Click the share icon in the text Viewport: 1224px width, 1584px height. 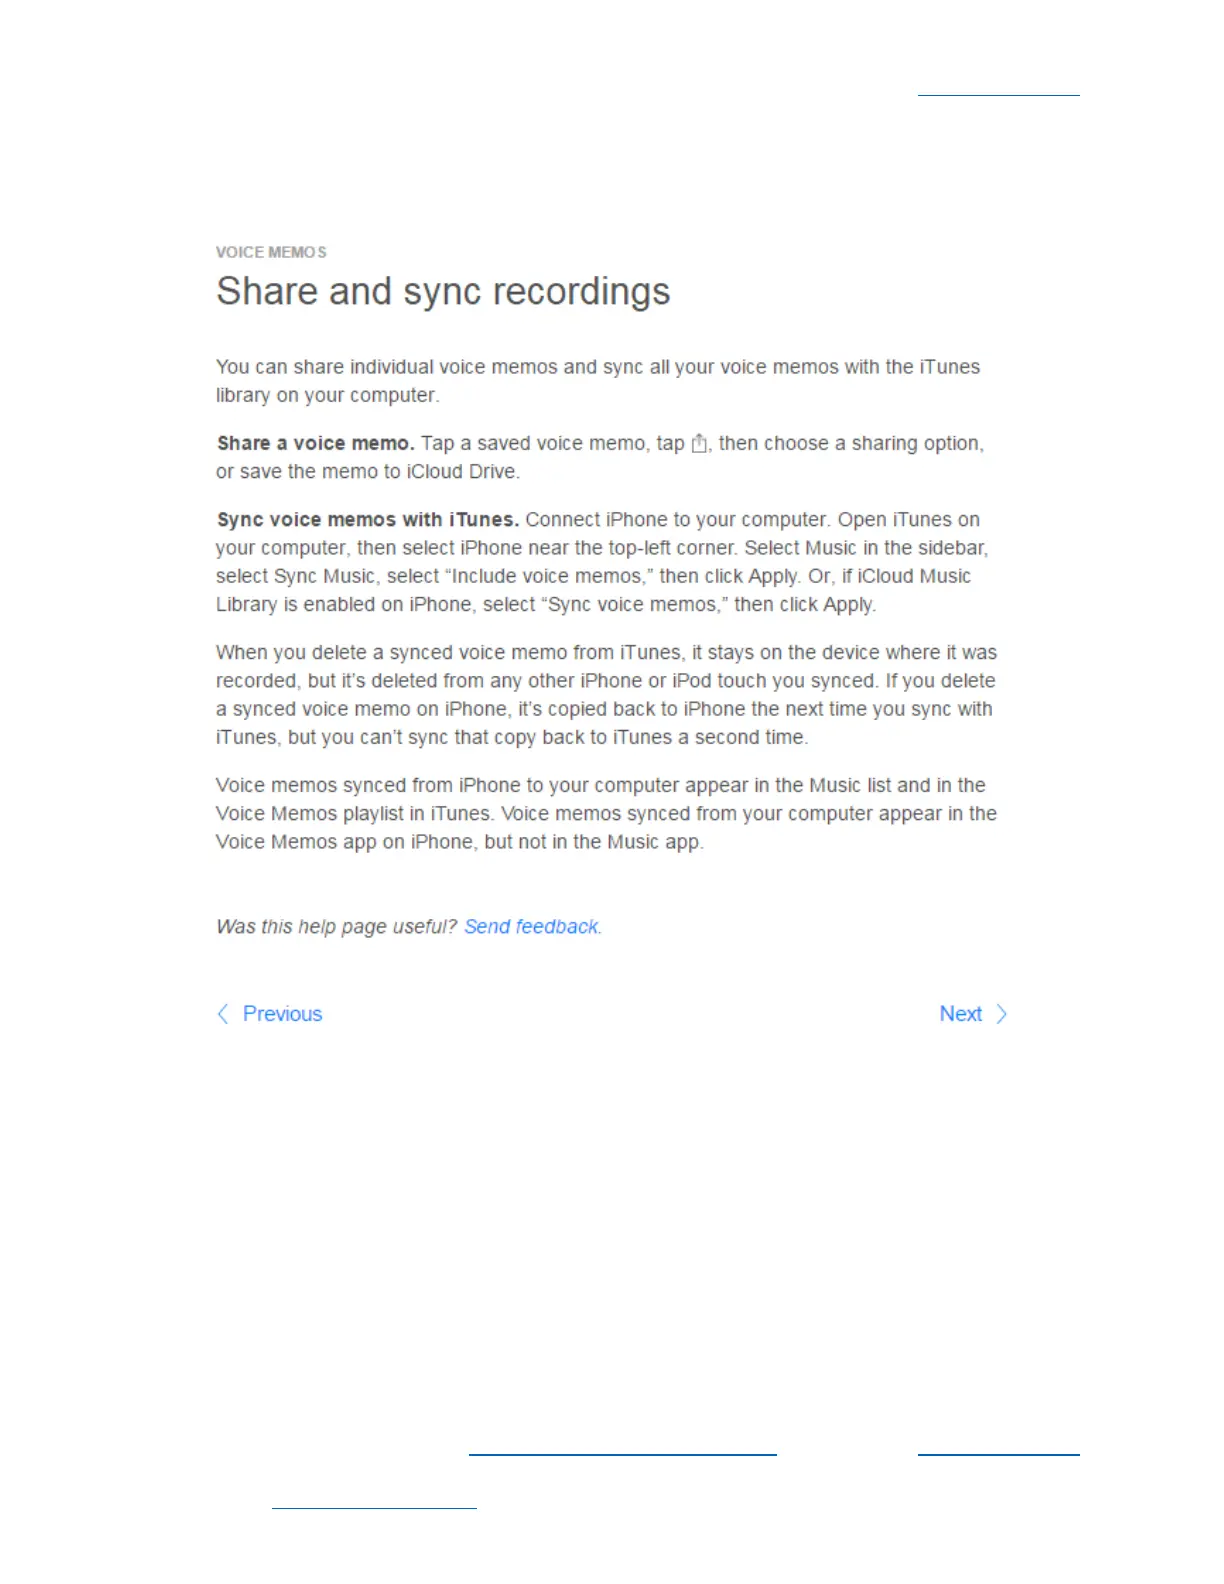[x=699, y=443]
